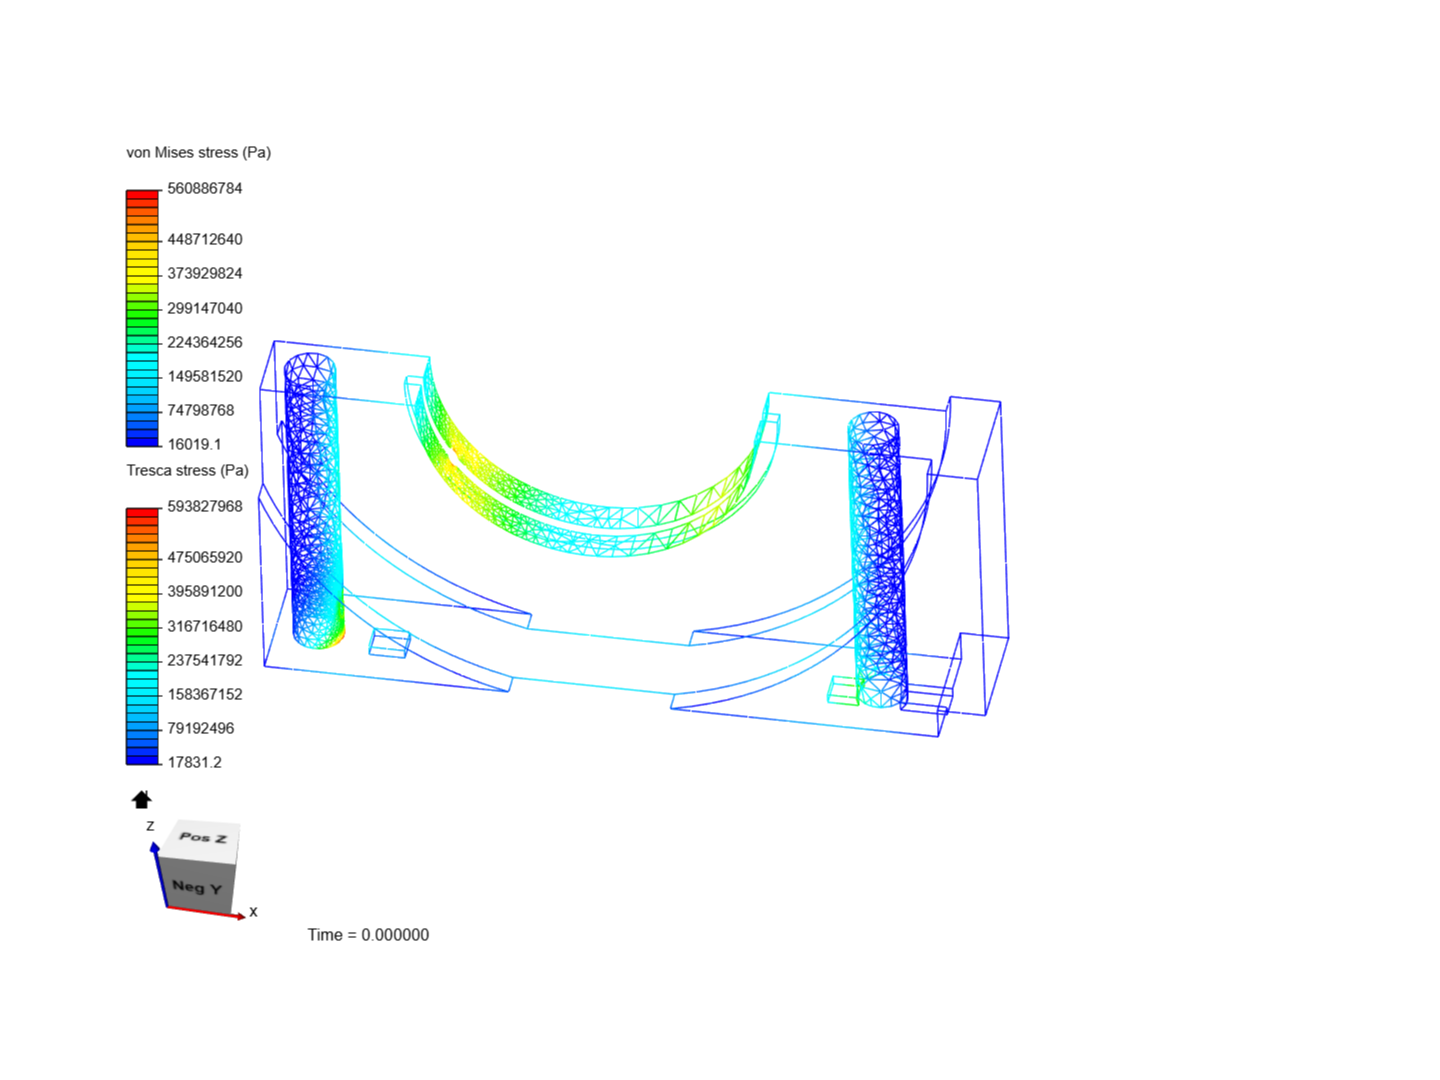Click the Tresca stress (Pa) title

click(x=187, y=470)
